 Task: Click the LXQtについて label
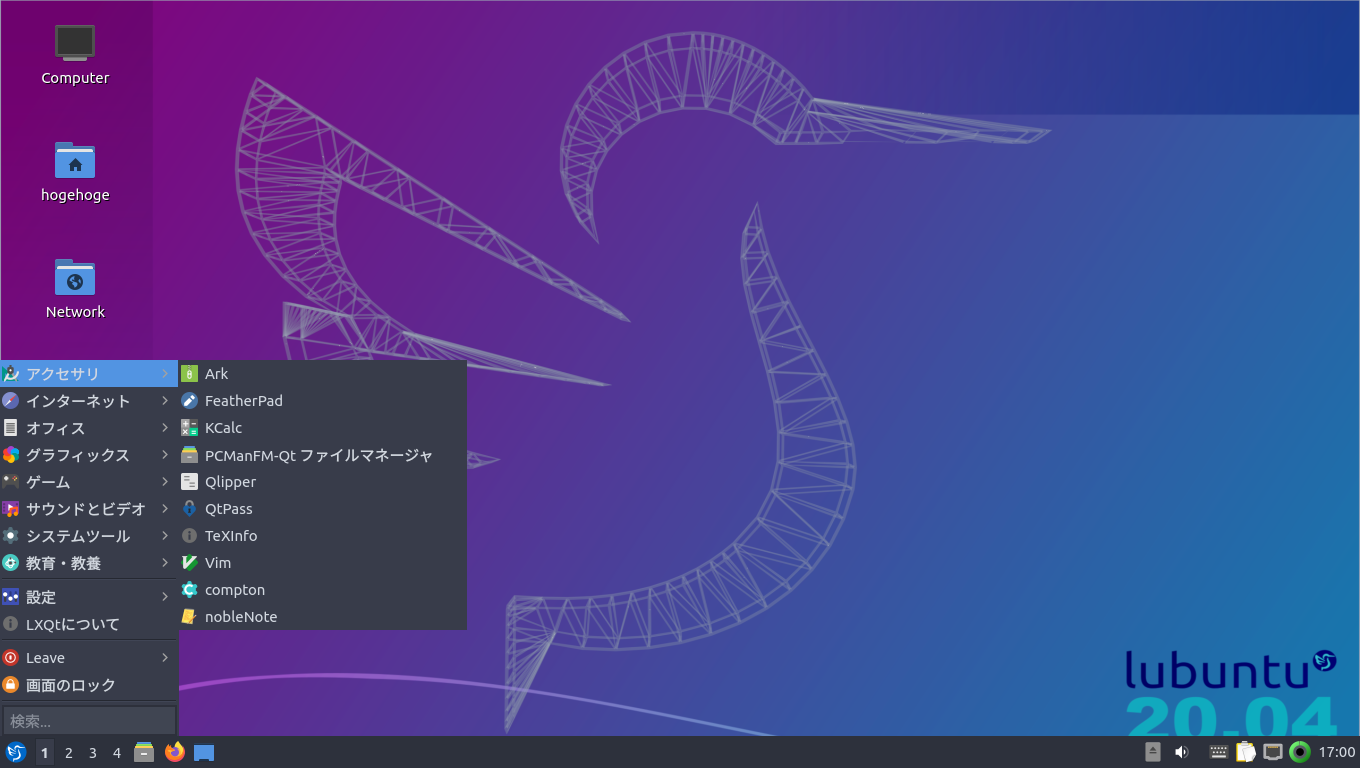(73, 624)
